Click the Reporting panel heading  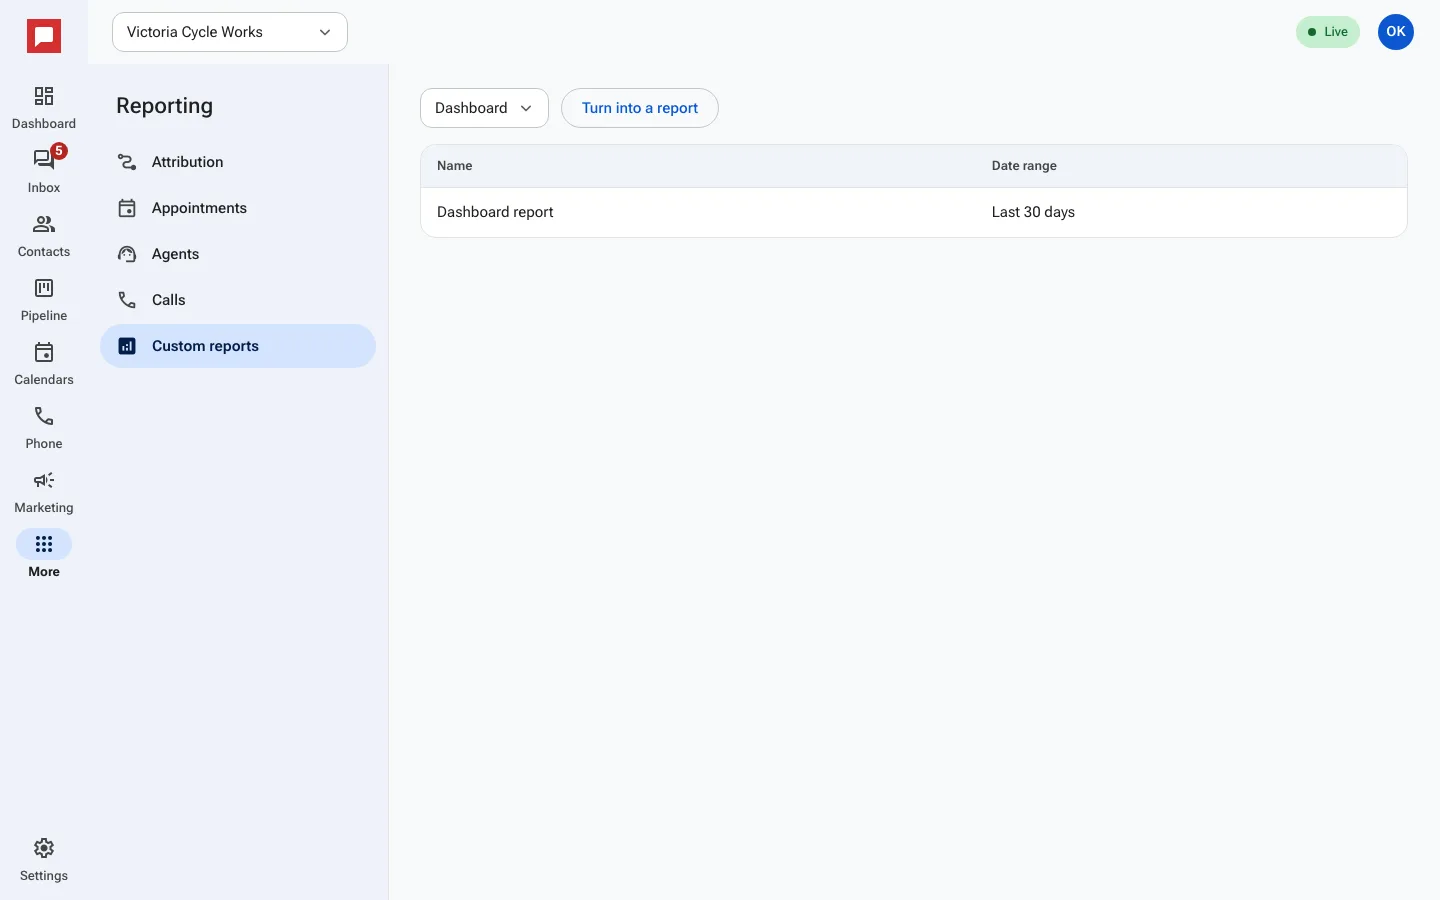pos(165,106)
